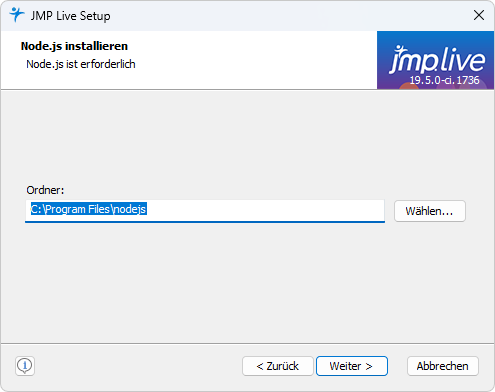
Task: Click the 'Node.js ist erforderlich' text
Action: point(81,64)
